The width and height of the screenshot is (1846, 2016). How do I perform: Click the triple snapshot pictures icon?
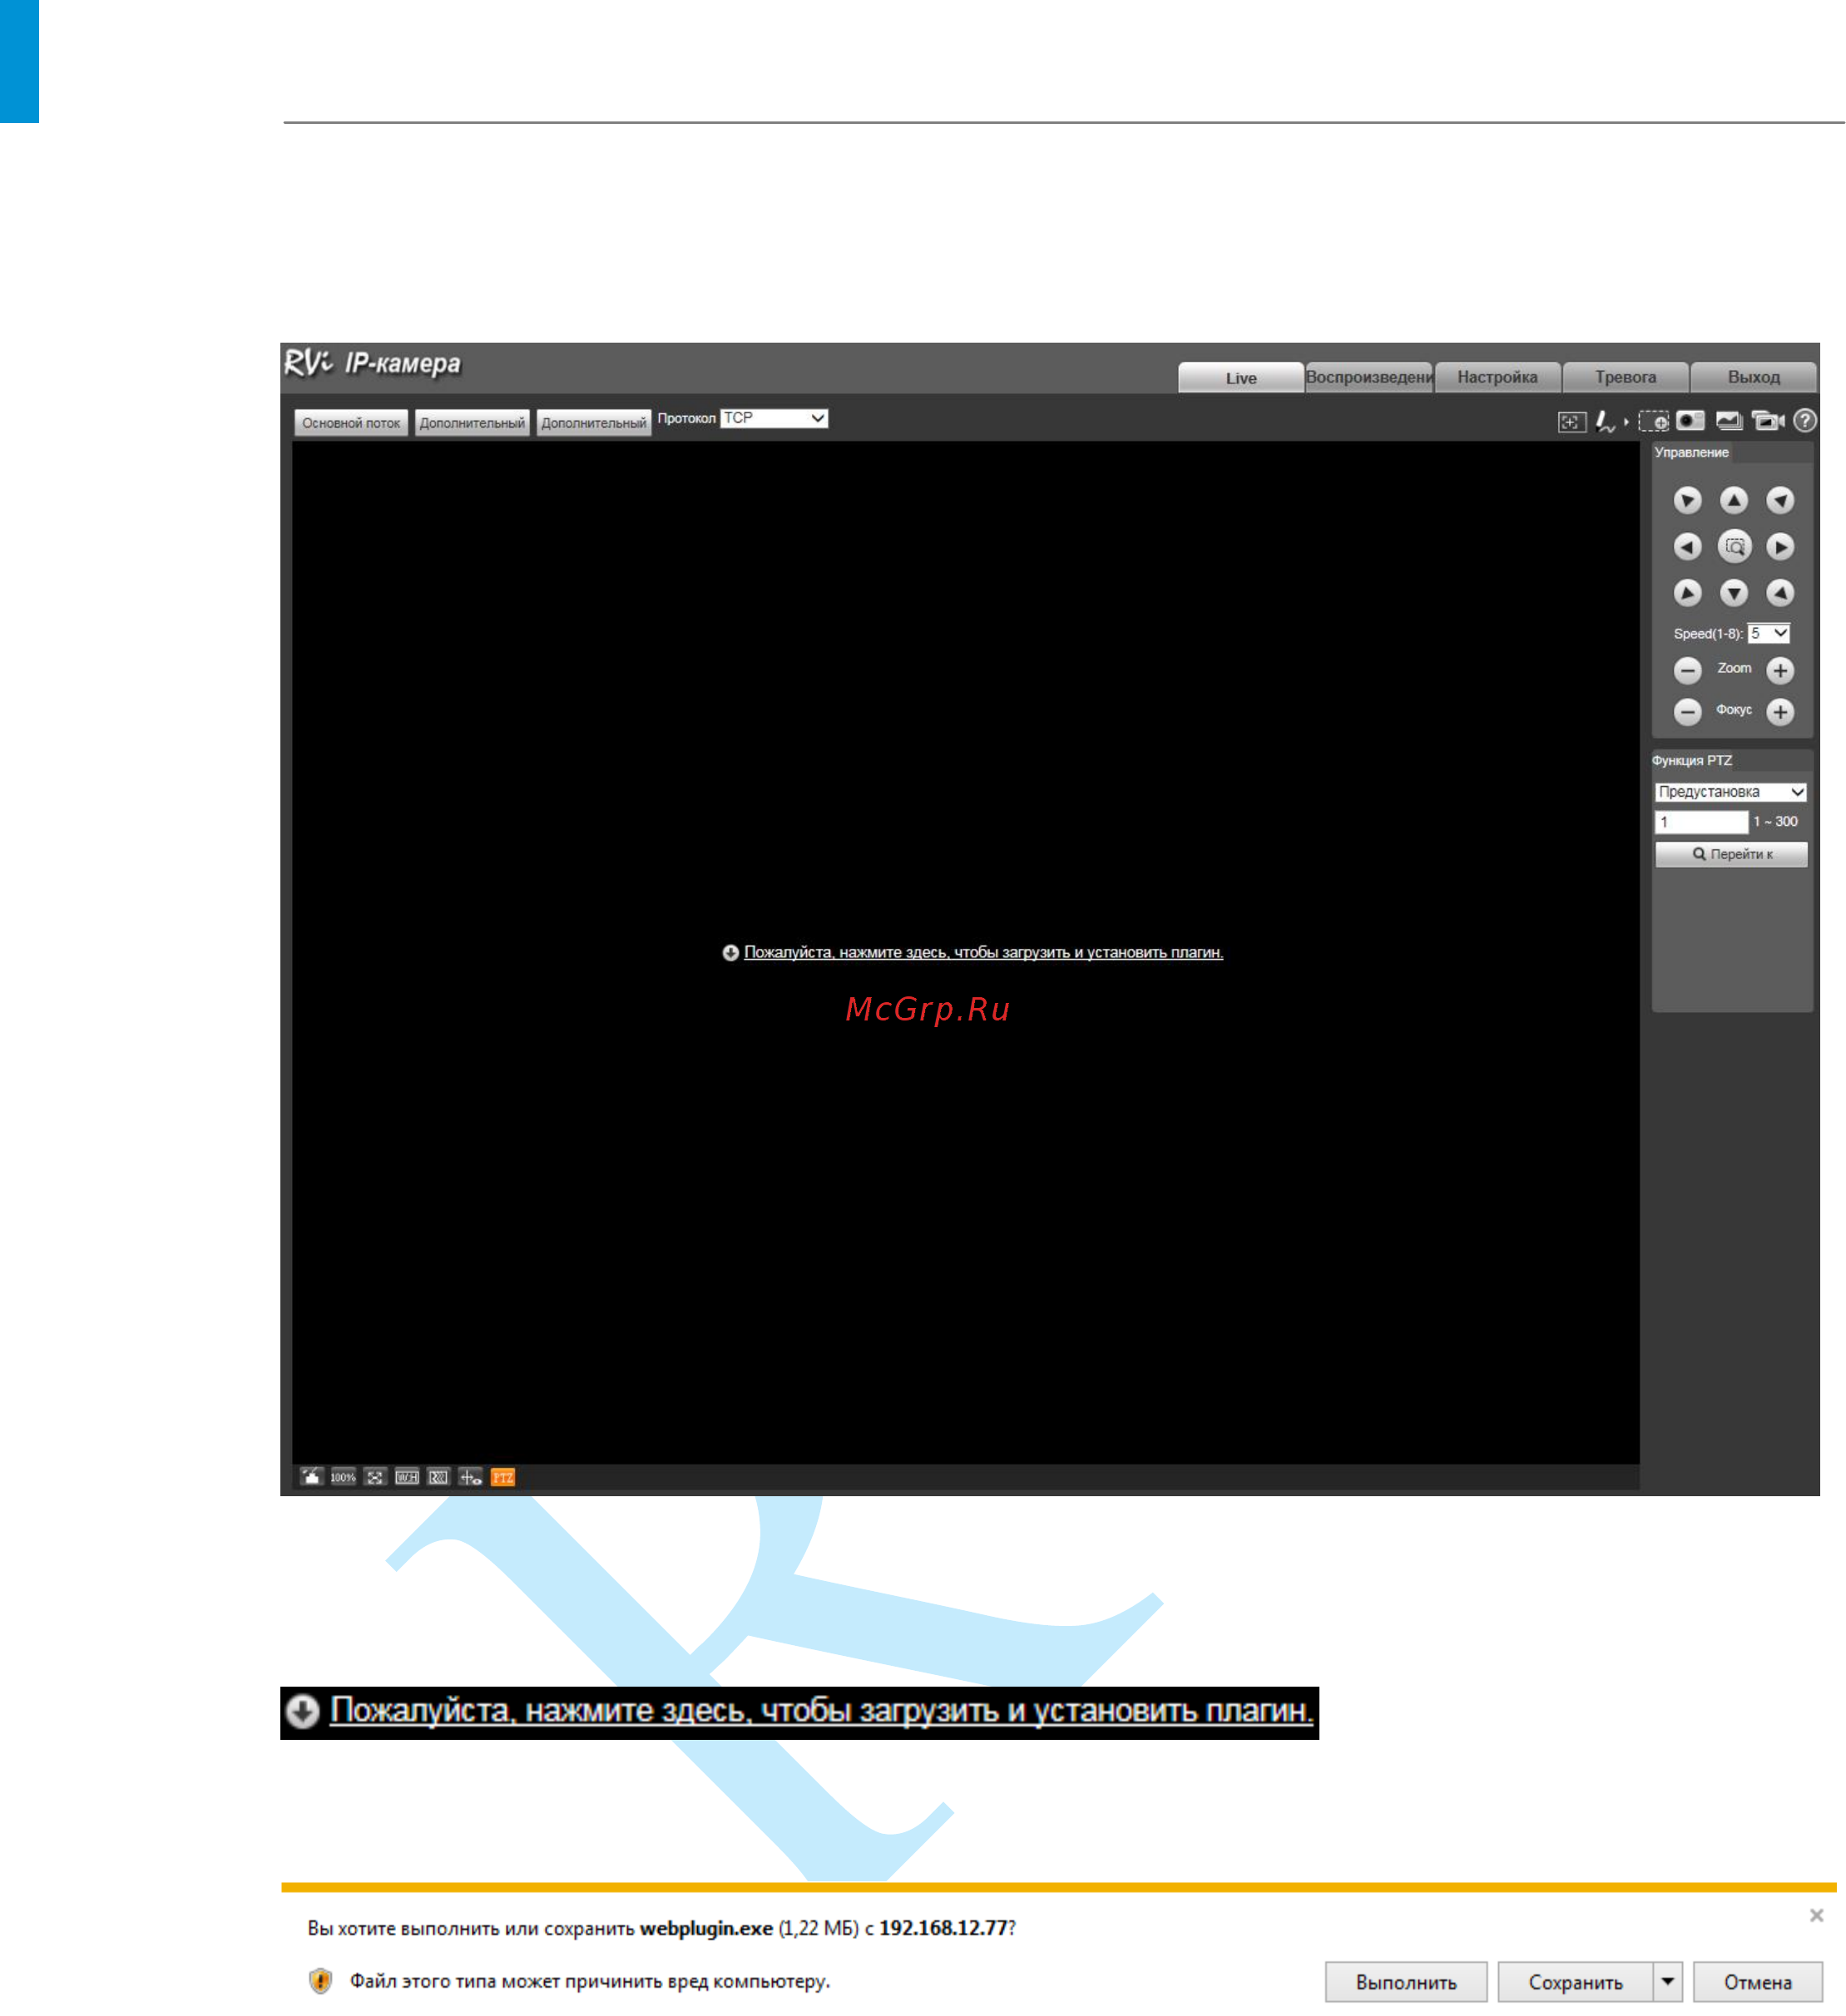point(1729,421)
